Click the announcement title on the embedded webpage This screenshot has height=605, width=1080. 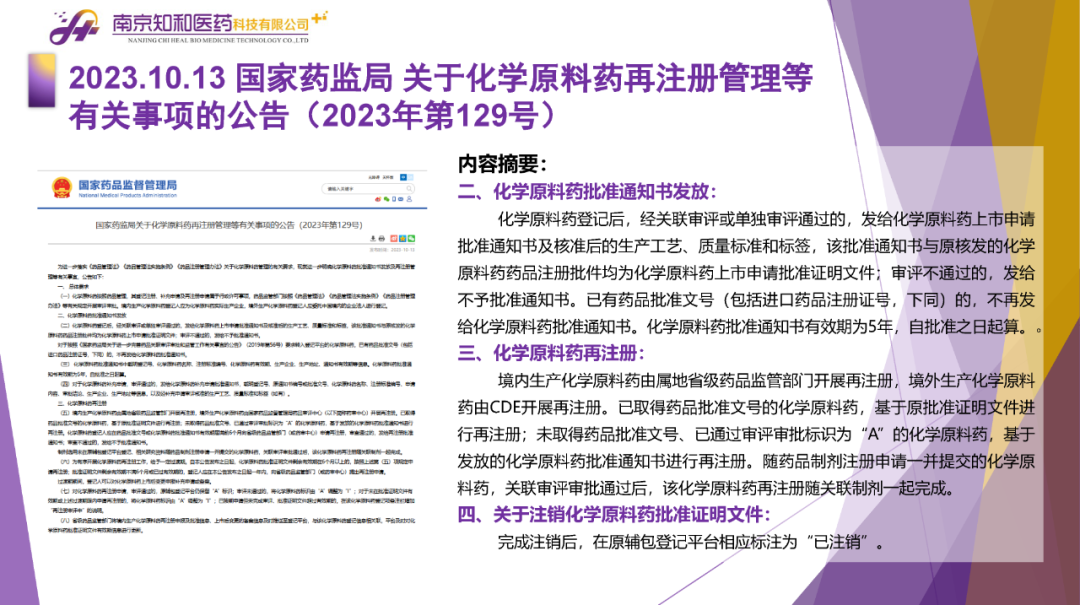227,226
